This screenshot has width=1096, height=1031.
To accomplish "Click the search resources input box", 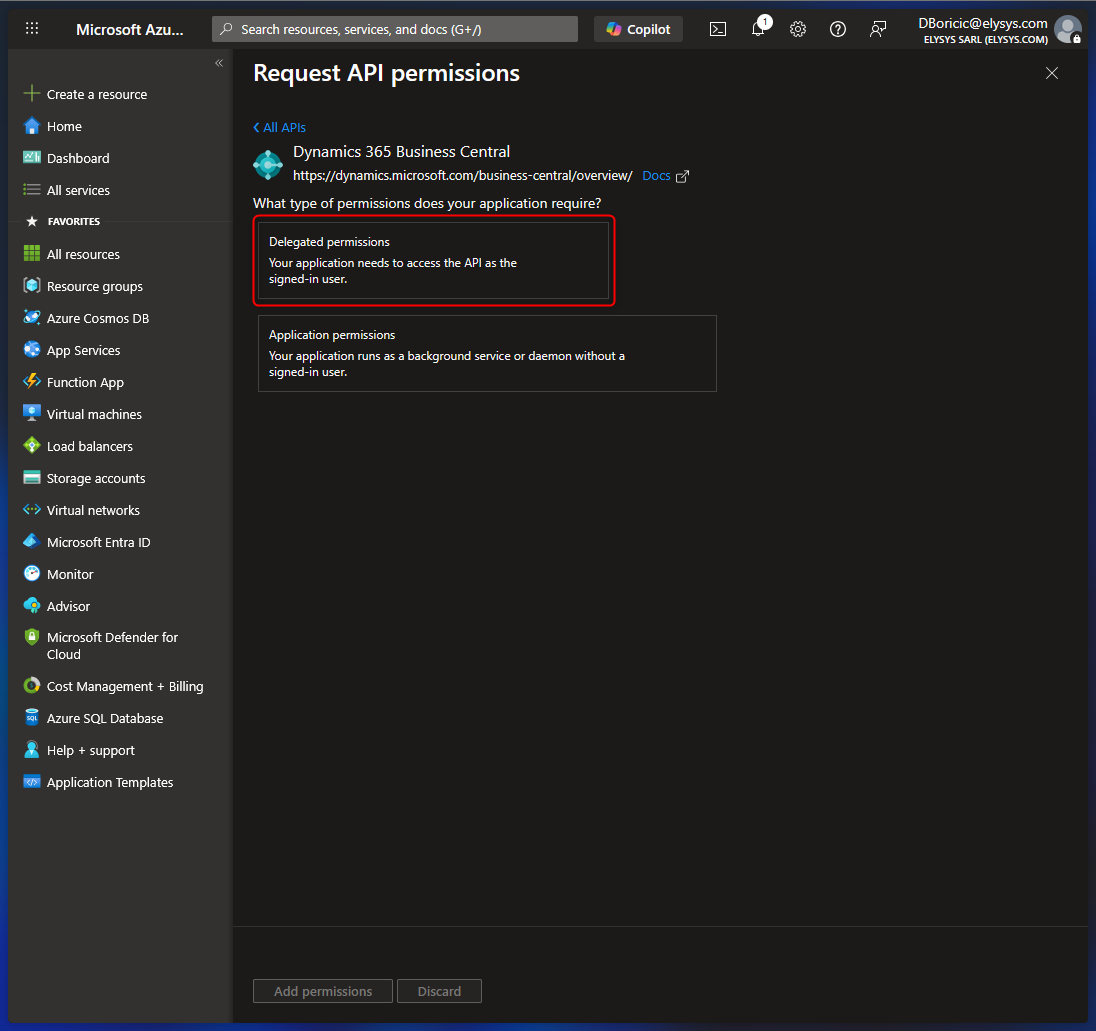I will [395, 29].
